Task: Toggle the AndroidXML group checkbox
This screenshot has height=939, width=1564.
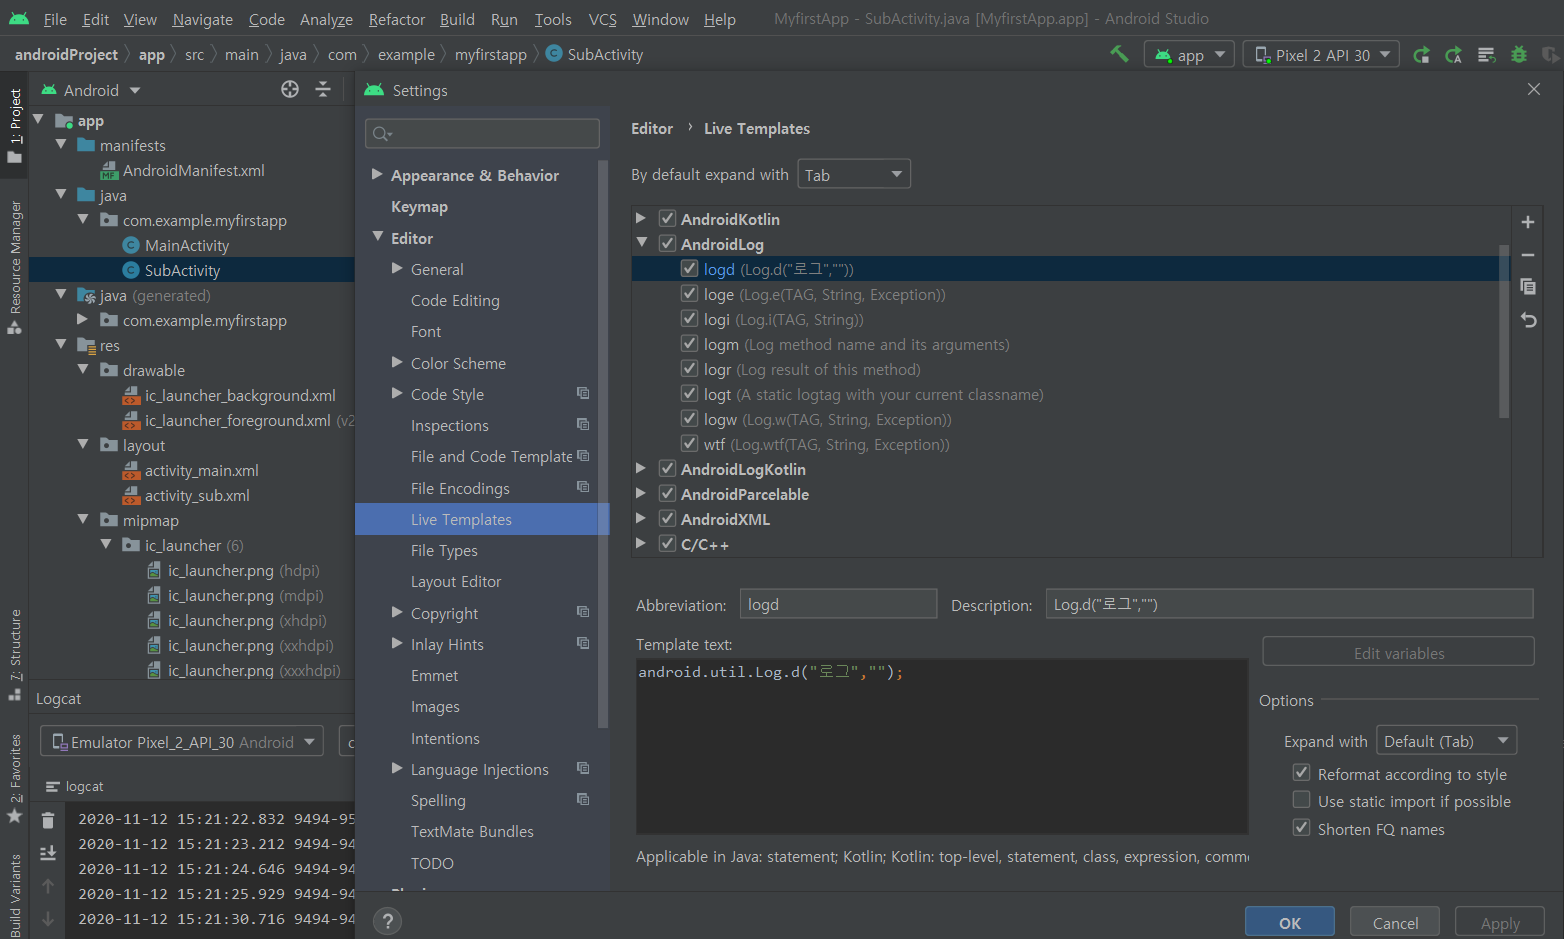Action: pos(667,518)
